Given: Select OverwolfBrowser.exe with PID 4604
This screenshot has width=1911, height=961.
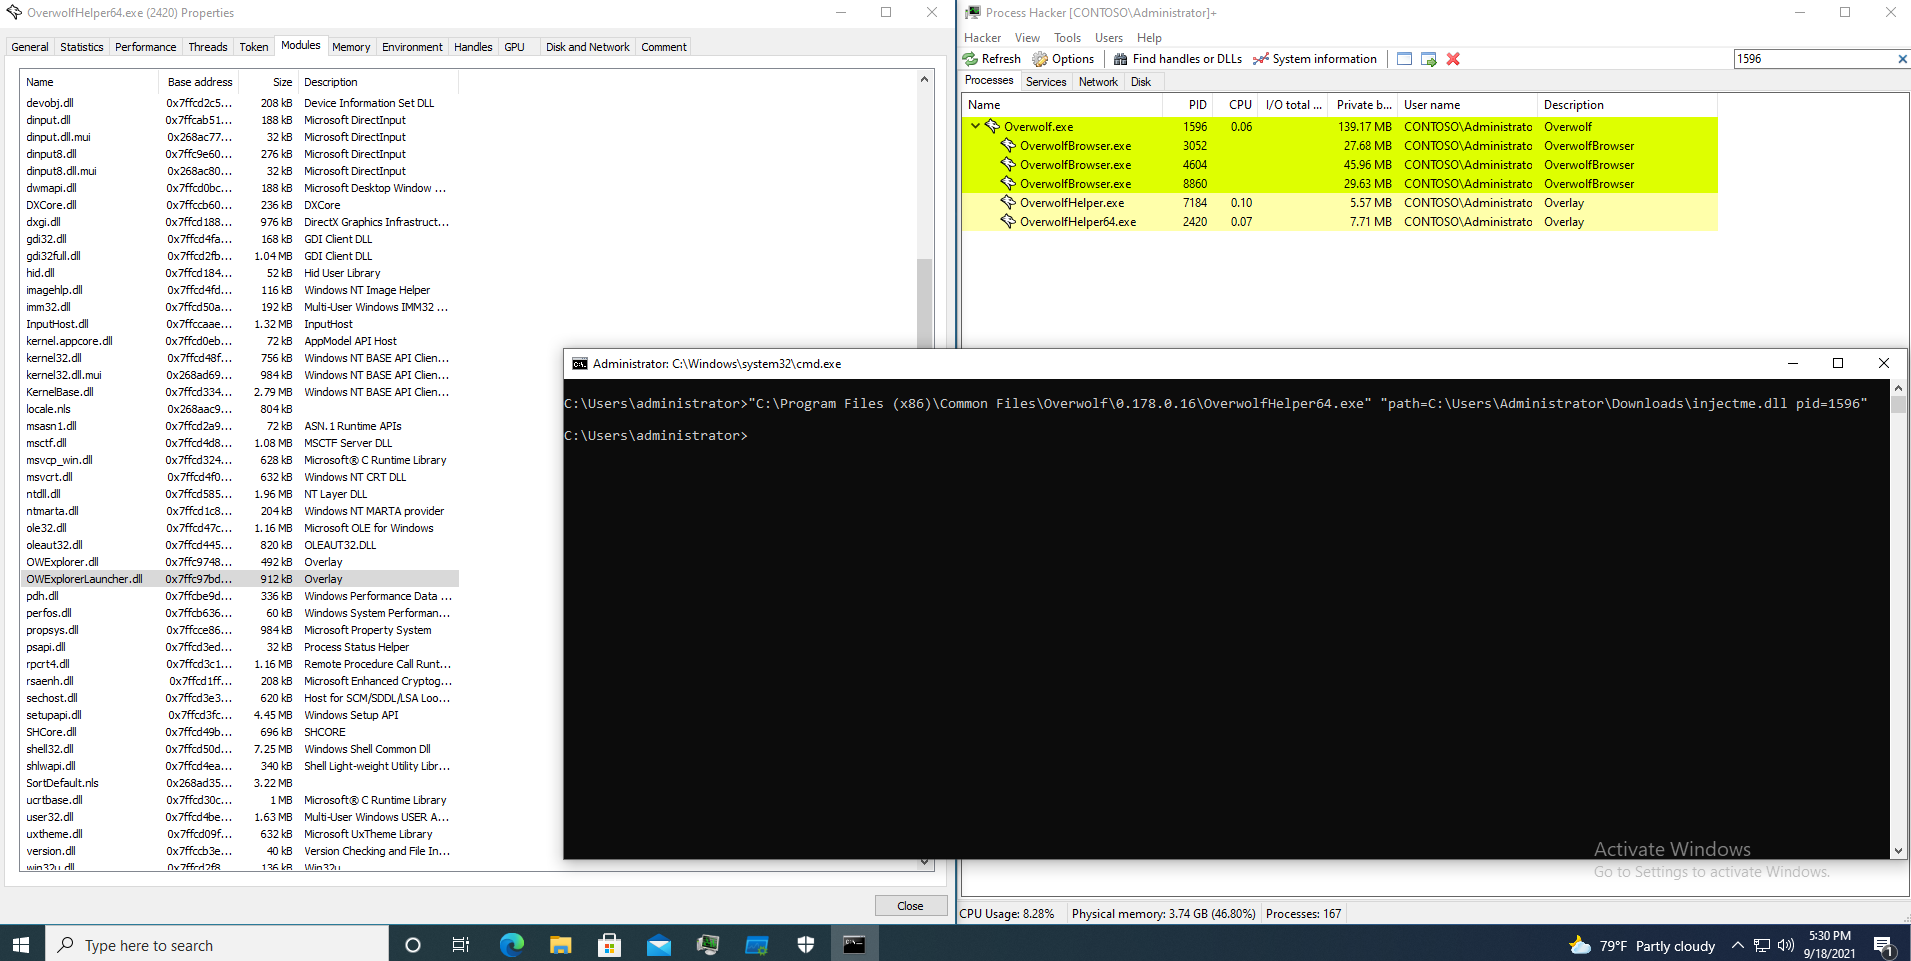Looking at the screenshot, I should (x=1339, y=165).
